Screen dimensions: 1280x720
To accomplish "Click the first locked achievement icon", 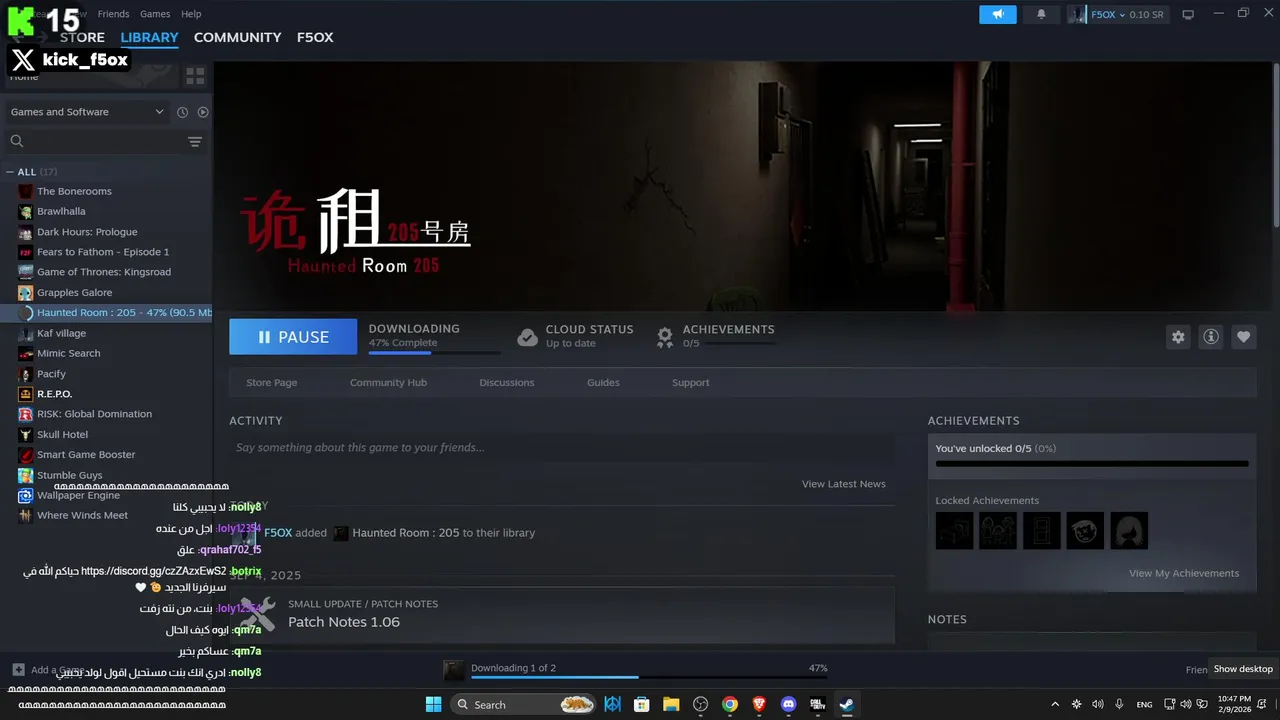I will tap(954, 531).
